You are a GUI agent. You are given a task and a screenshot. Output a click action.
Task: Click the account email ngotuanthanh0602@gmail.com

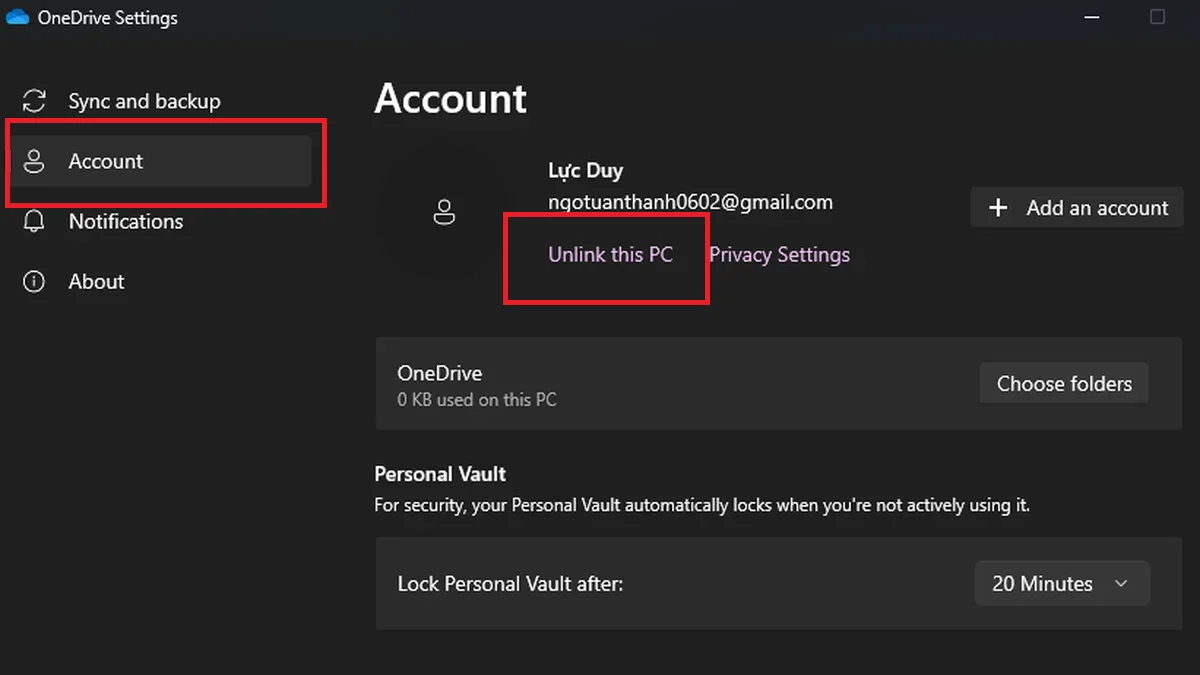point(690,202)
